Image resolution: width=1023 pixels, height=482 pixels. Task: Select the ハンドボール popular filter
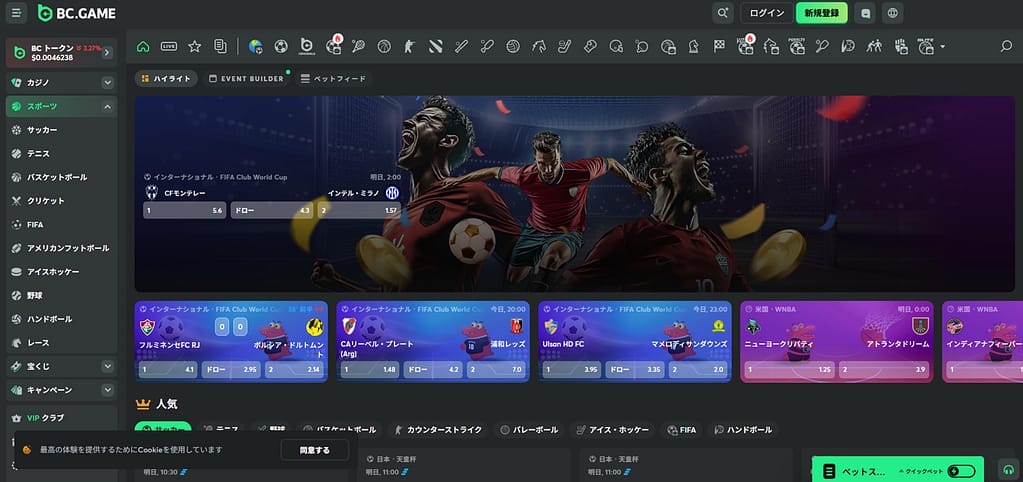[x=743, y=430]
